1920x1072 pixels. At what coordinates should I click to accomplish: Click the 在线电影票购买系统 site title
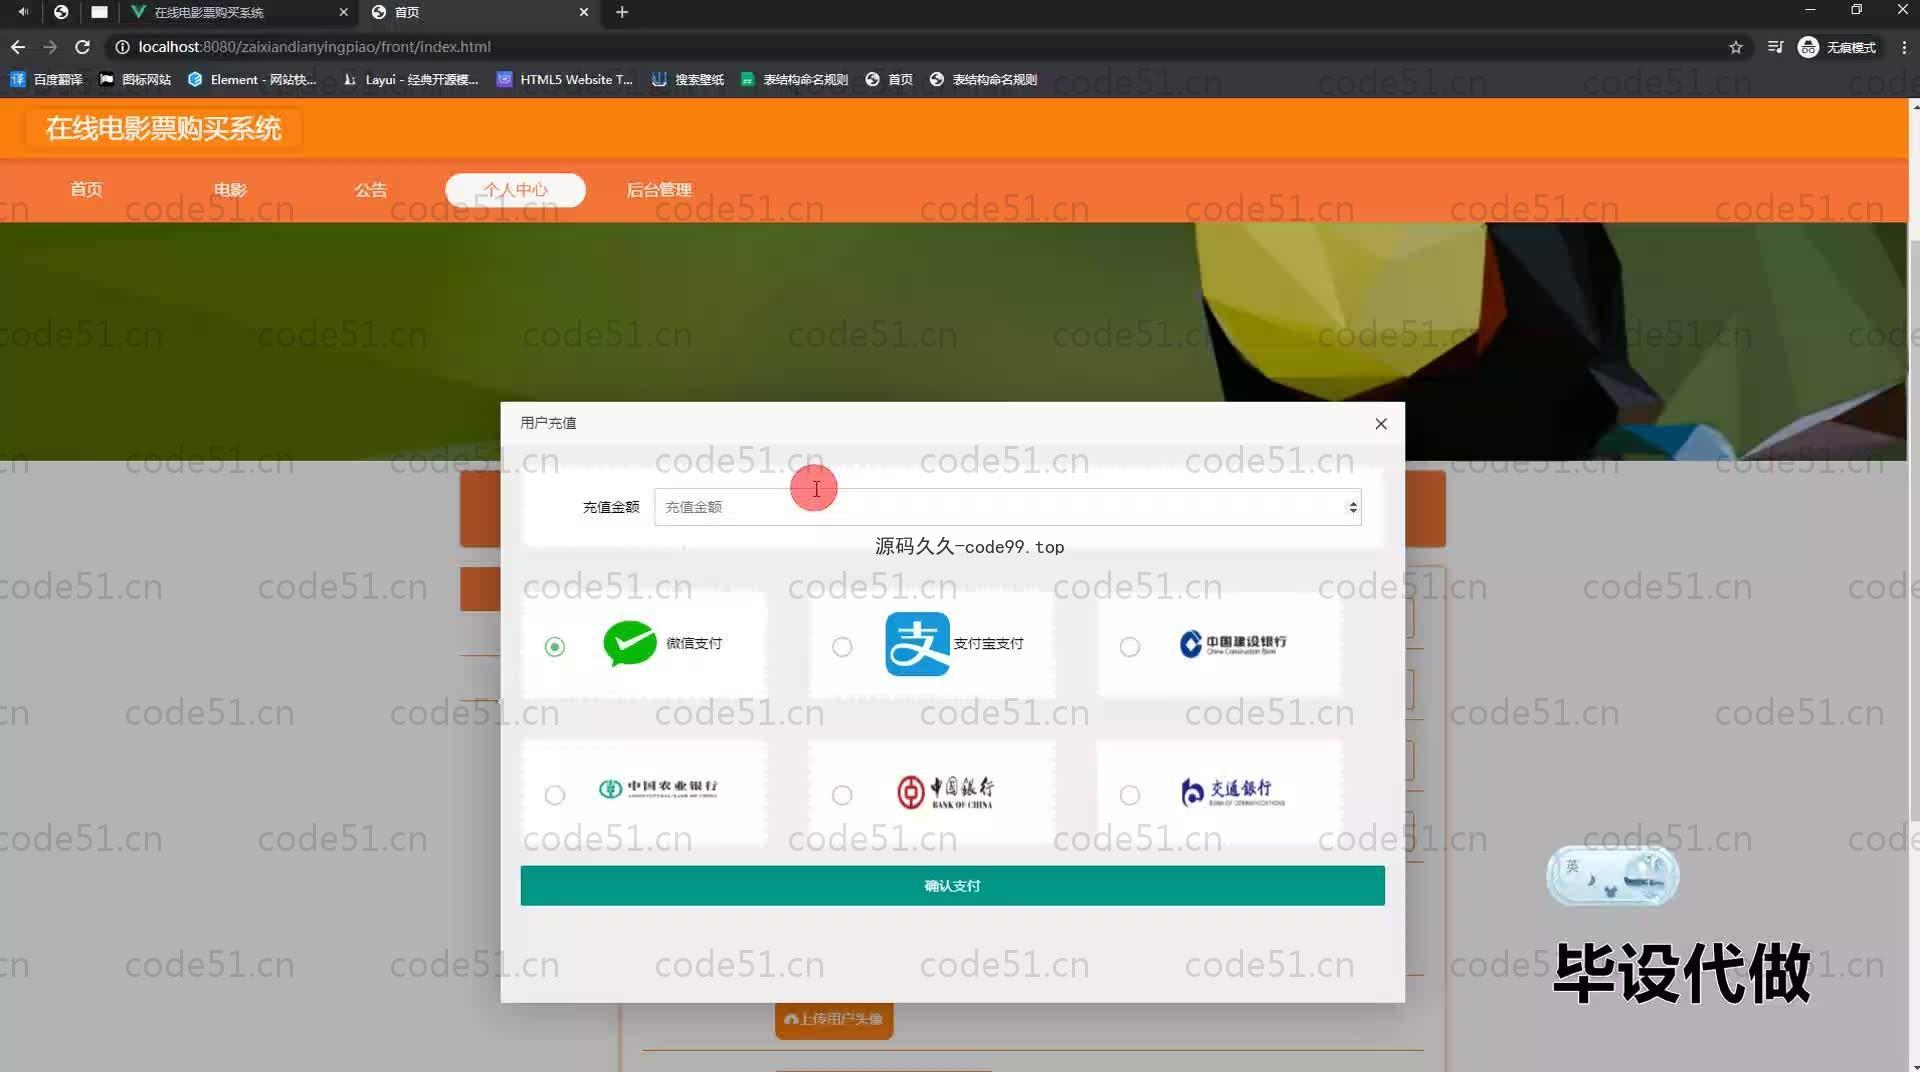[x=163, y=128]
